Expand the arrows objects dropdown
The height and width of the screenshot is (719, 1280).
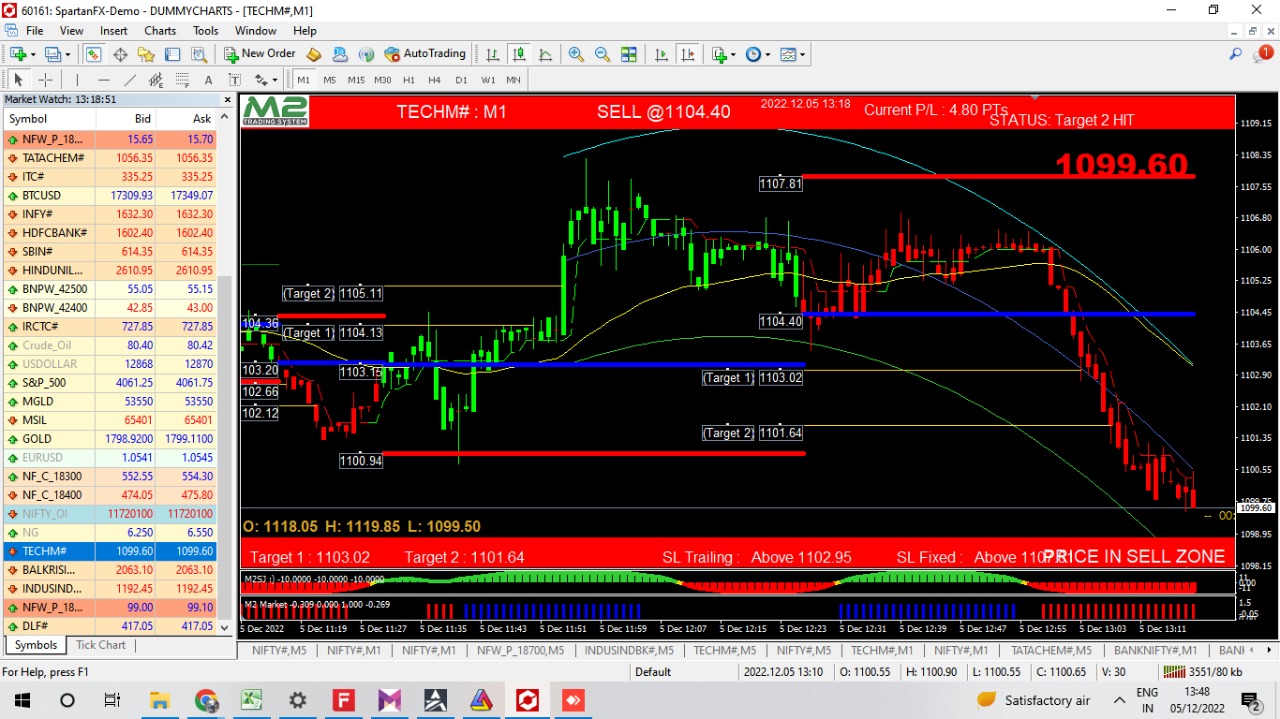(x=273, y=79)
